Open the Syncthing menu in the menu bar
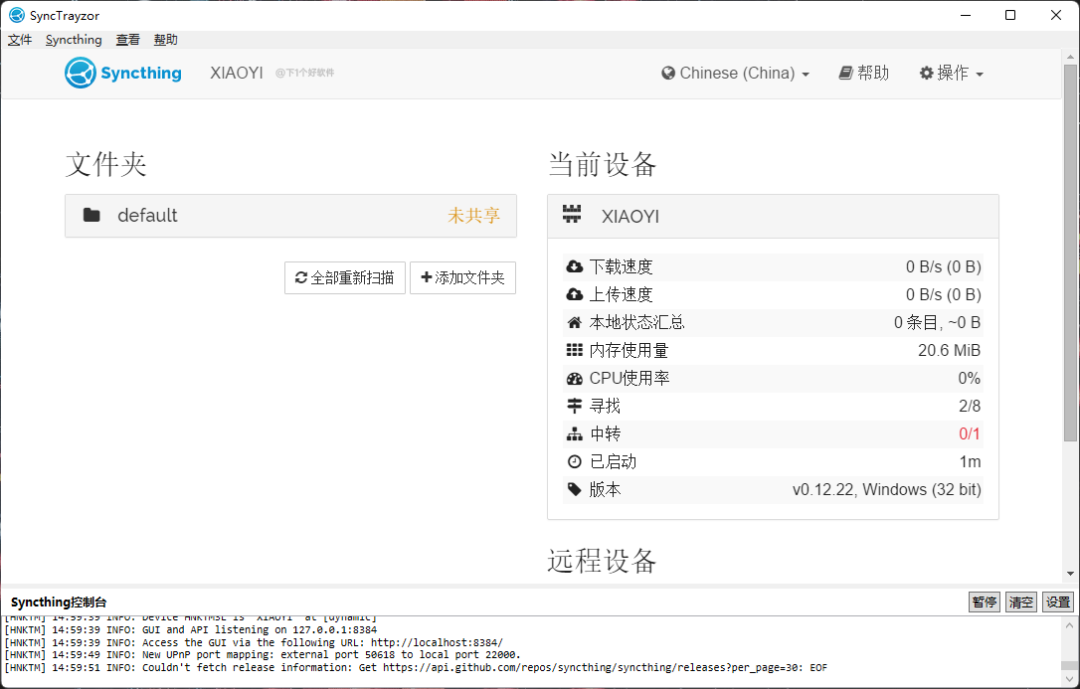The image size is (1080, 689). click(x=73, y=39)
